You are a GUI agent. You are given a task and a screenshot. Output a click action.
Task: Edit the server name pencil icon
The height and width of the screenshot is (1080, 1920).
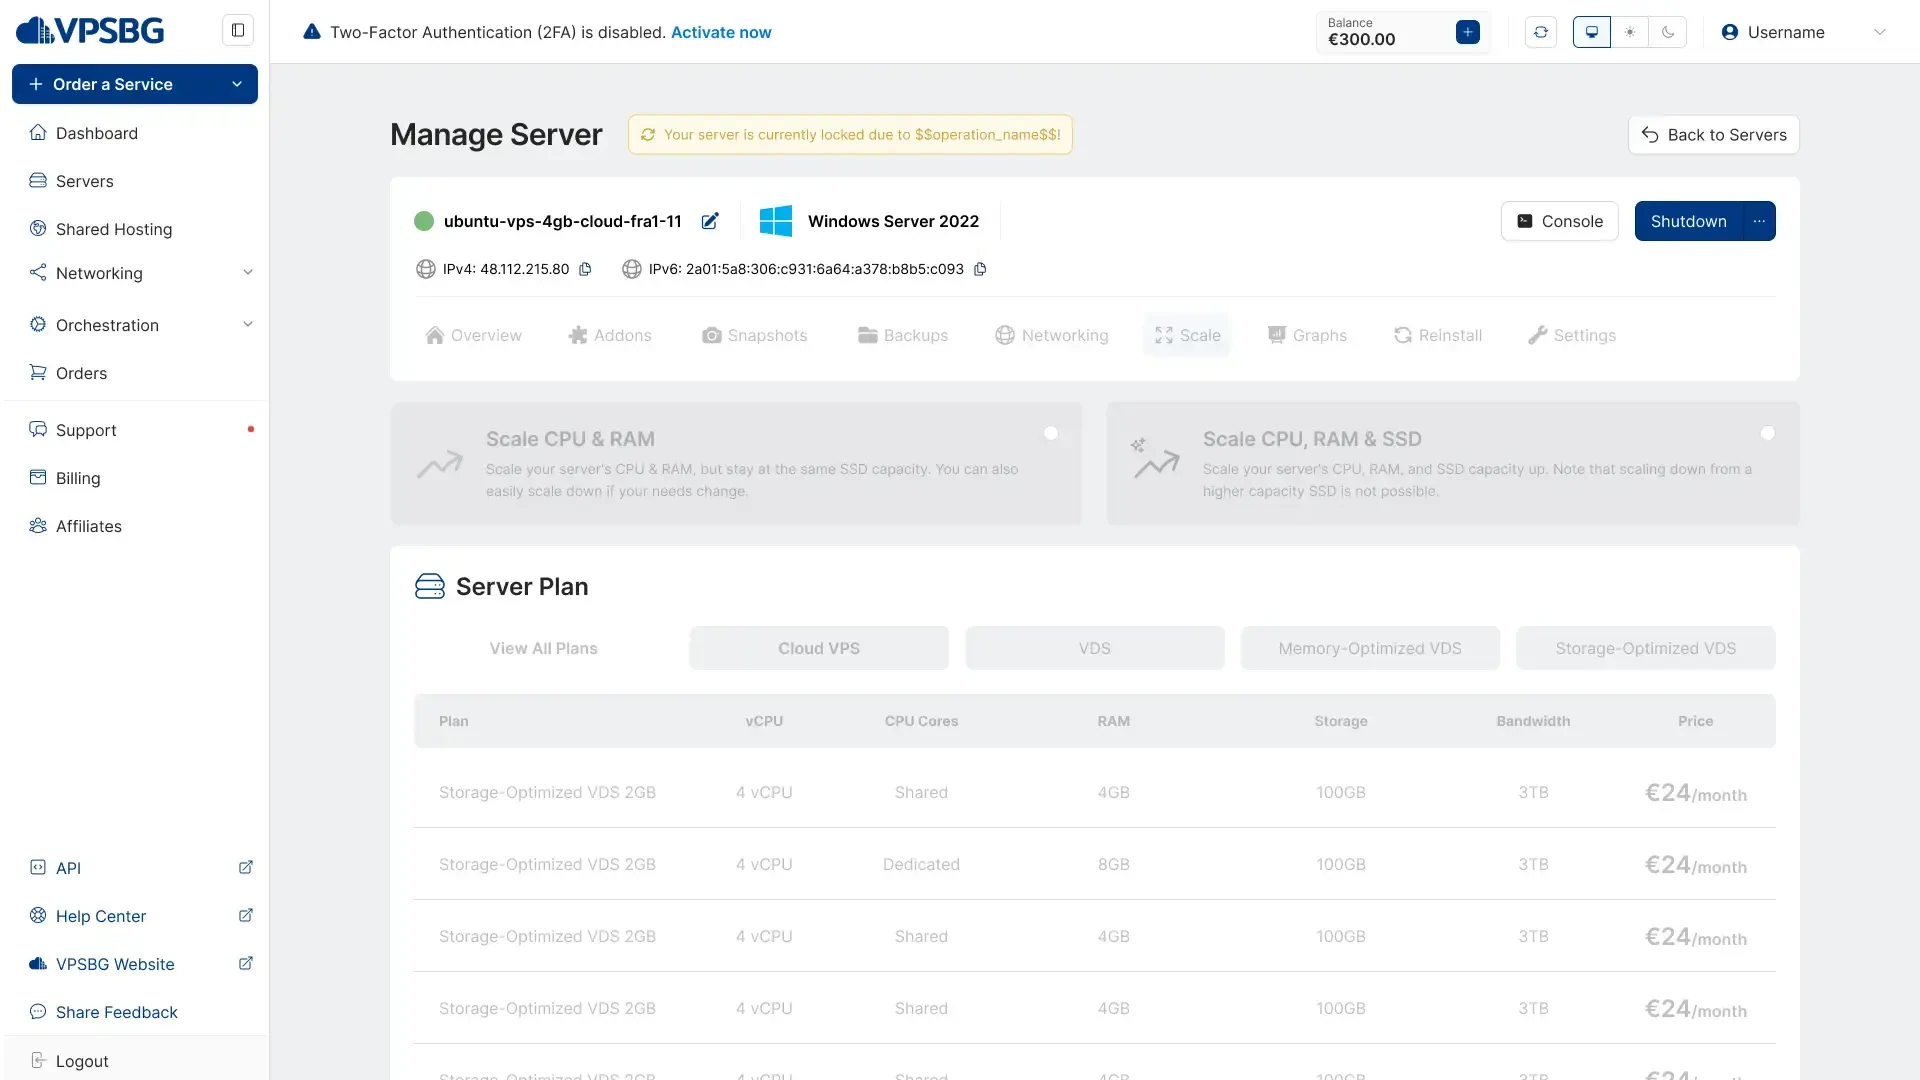(x=710, y=221)
